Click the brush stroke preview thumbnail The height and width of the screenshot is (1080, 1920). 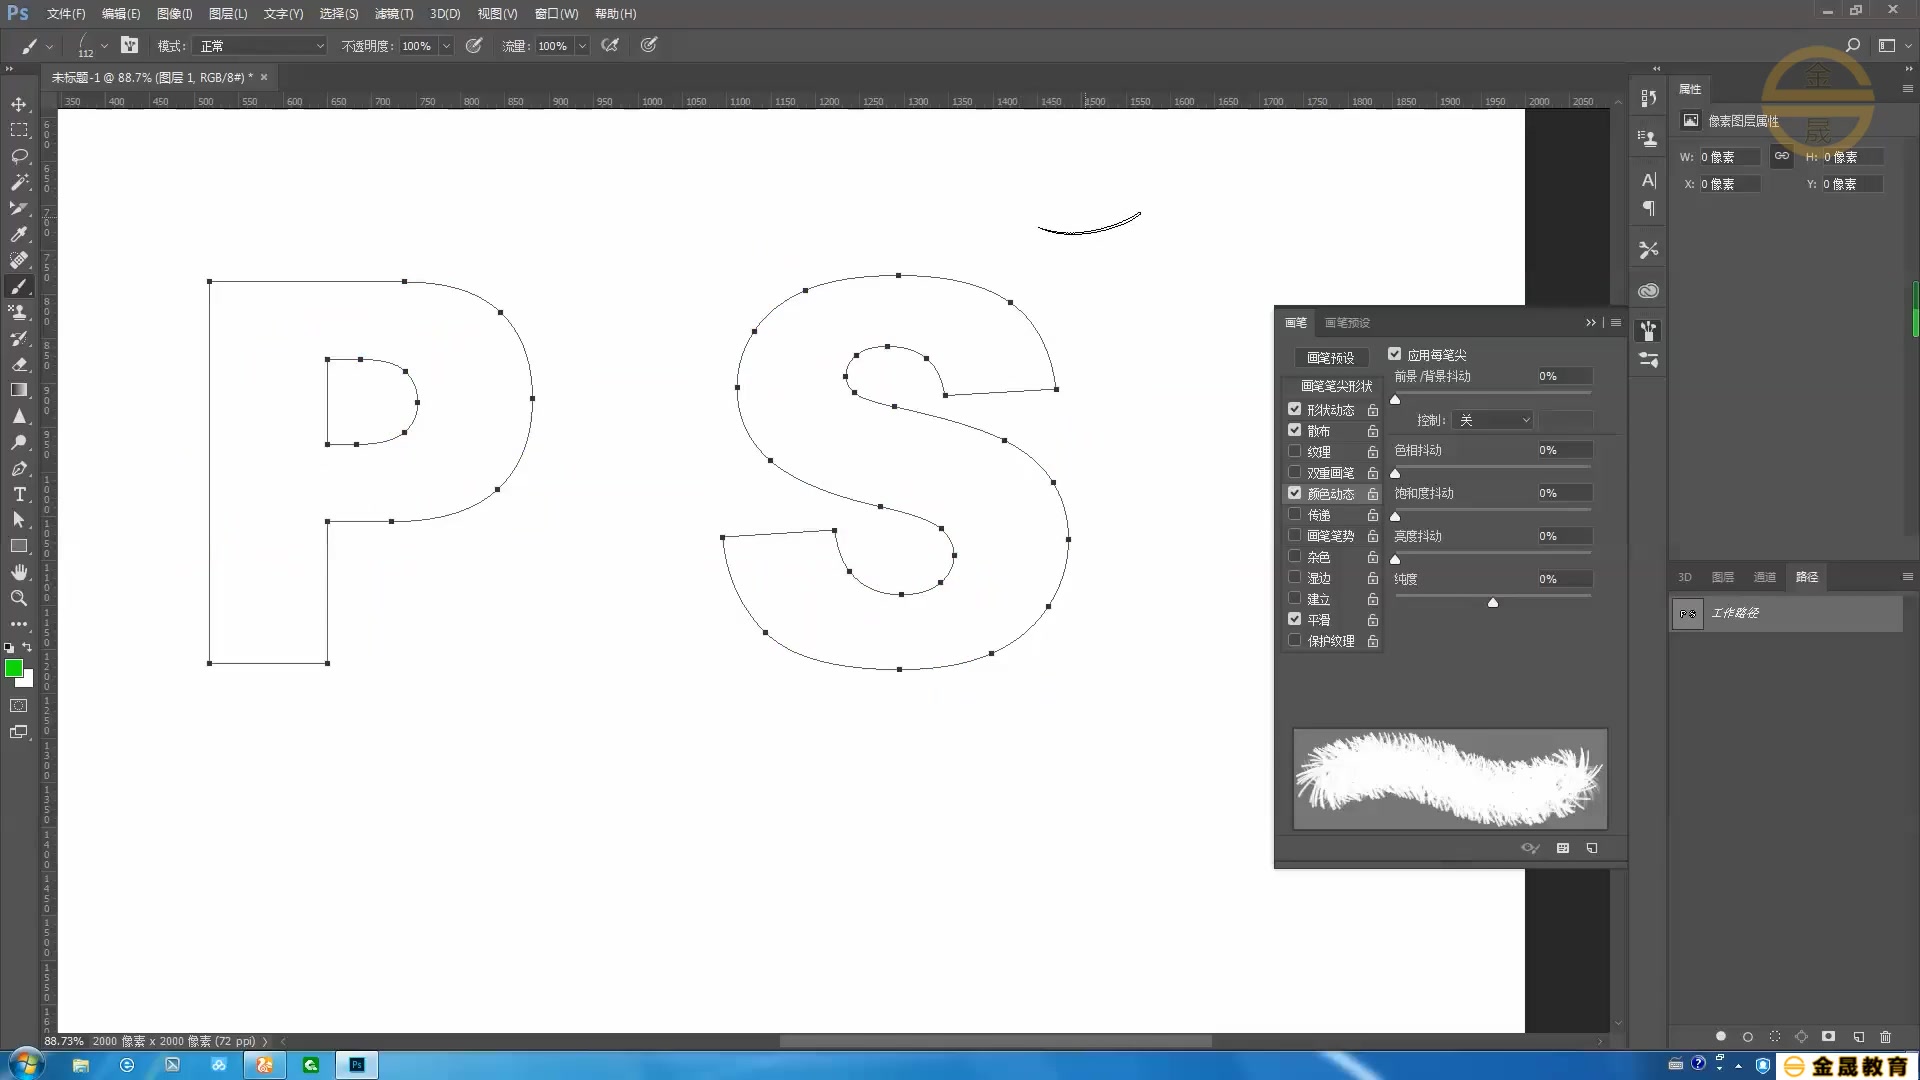pos(1450,779)
